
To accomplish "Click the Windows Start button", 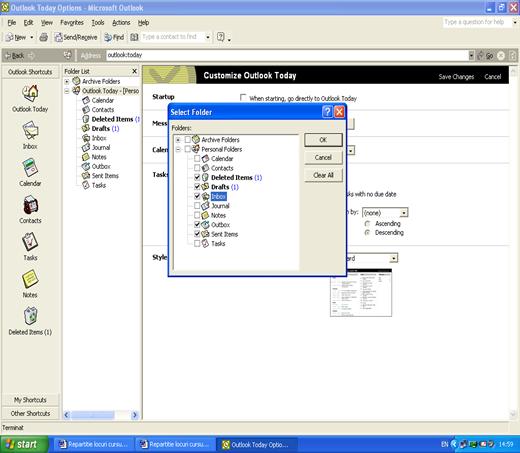I will coord(24,444).
